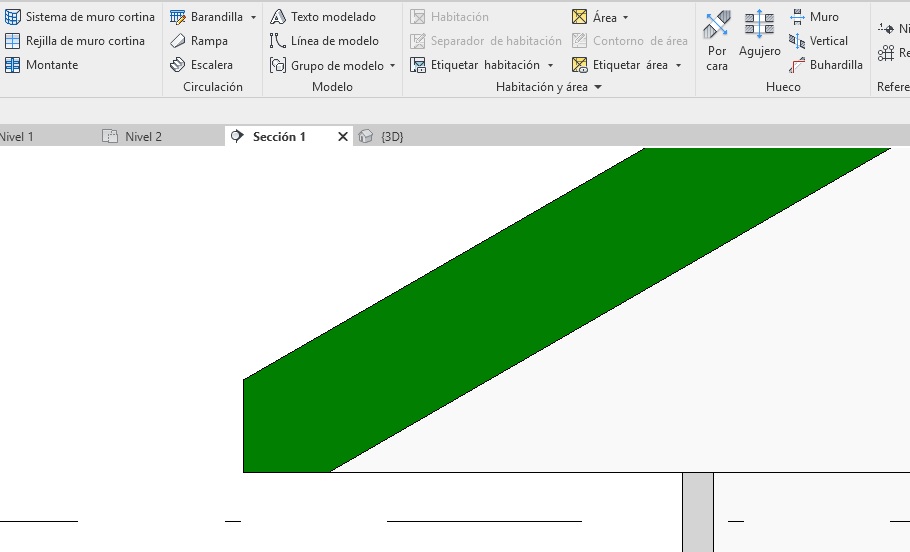Activate the Escalera stair tool
Image resolution: width=910 pixels, height=552 pixels.
pos(201,65)
